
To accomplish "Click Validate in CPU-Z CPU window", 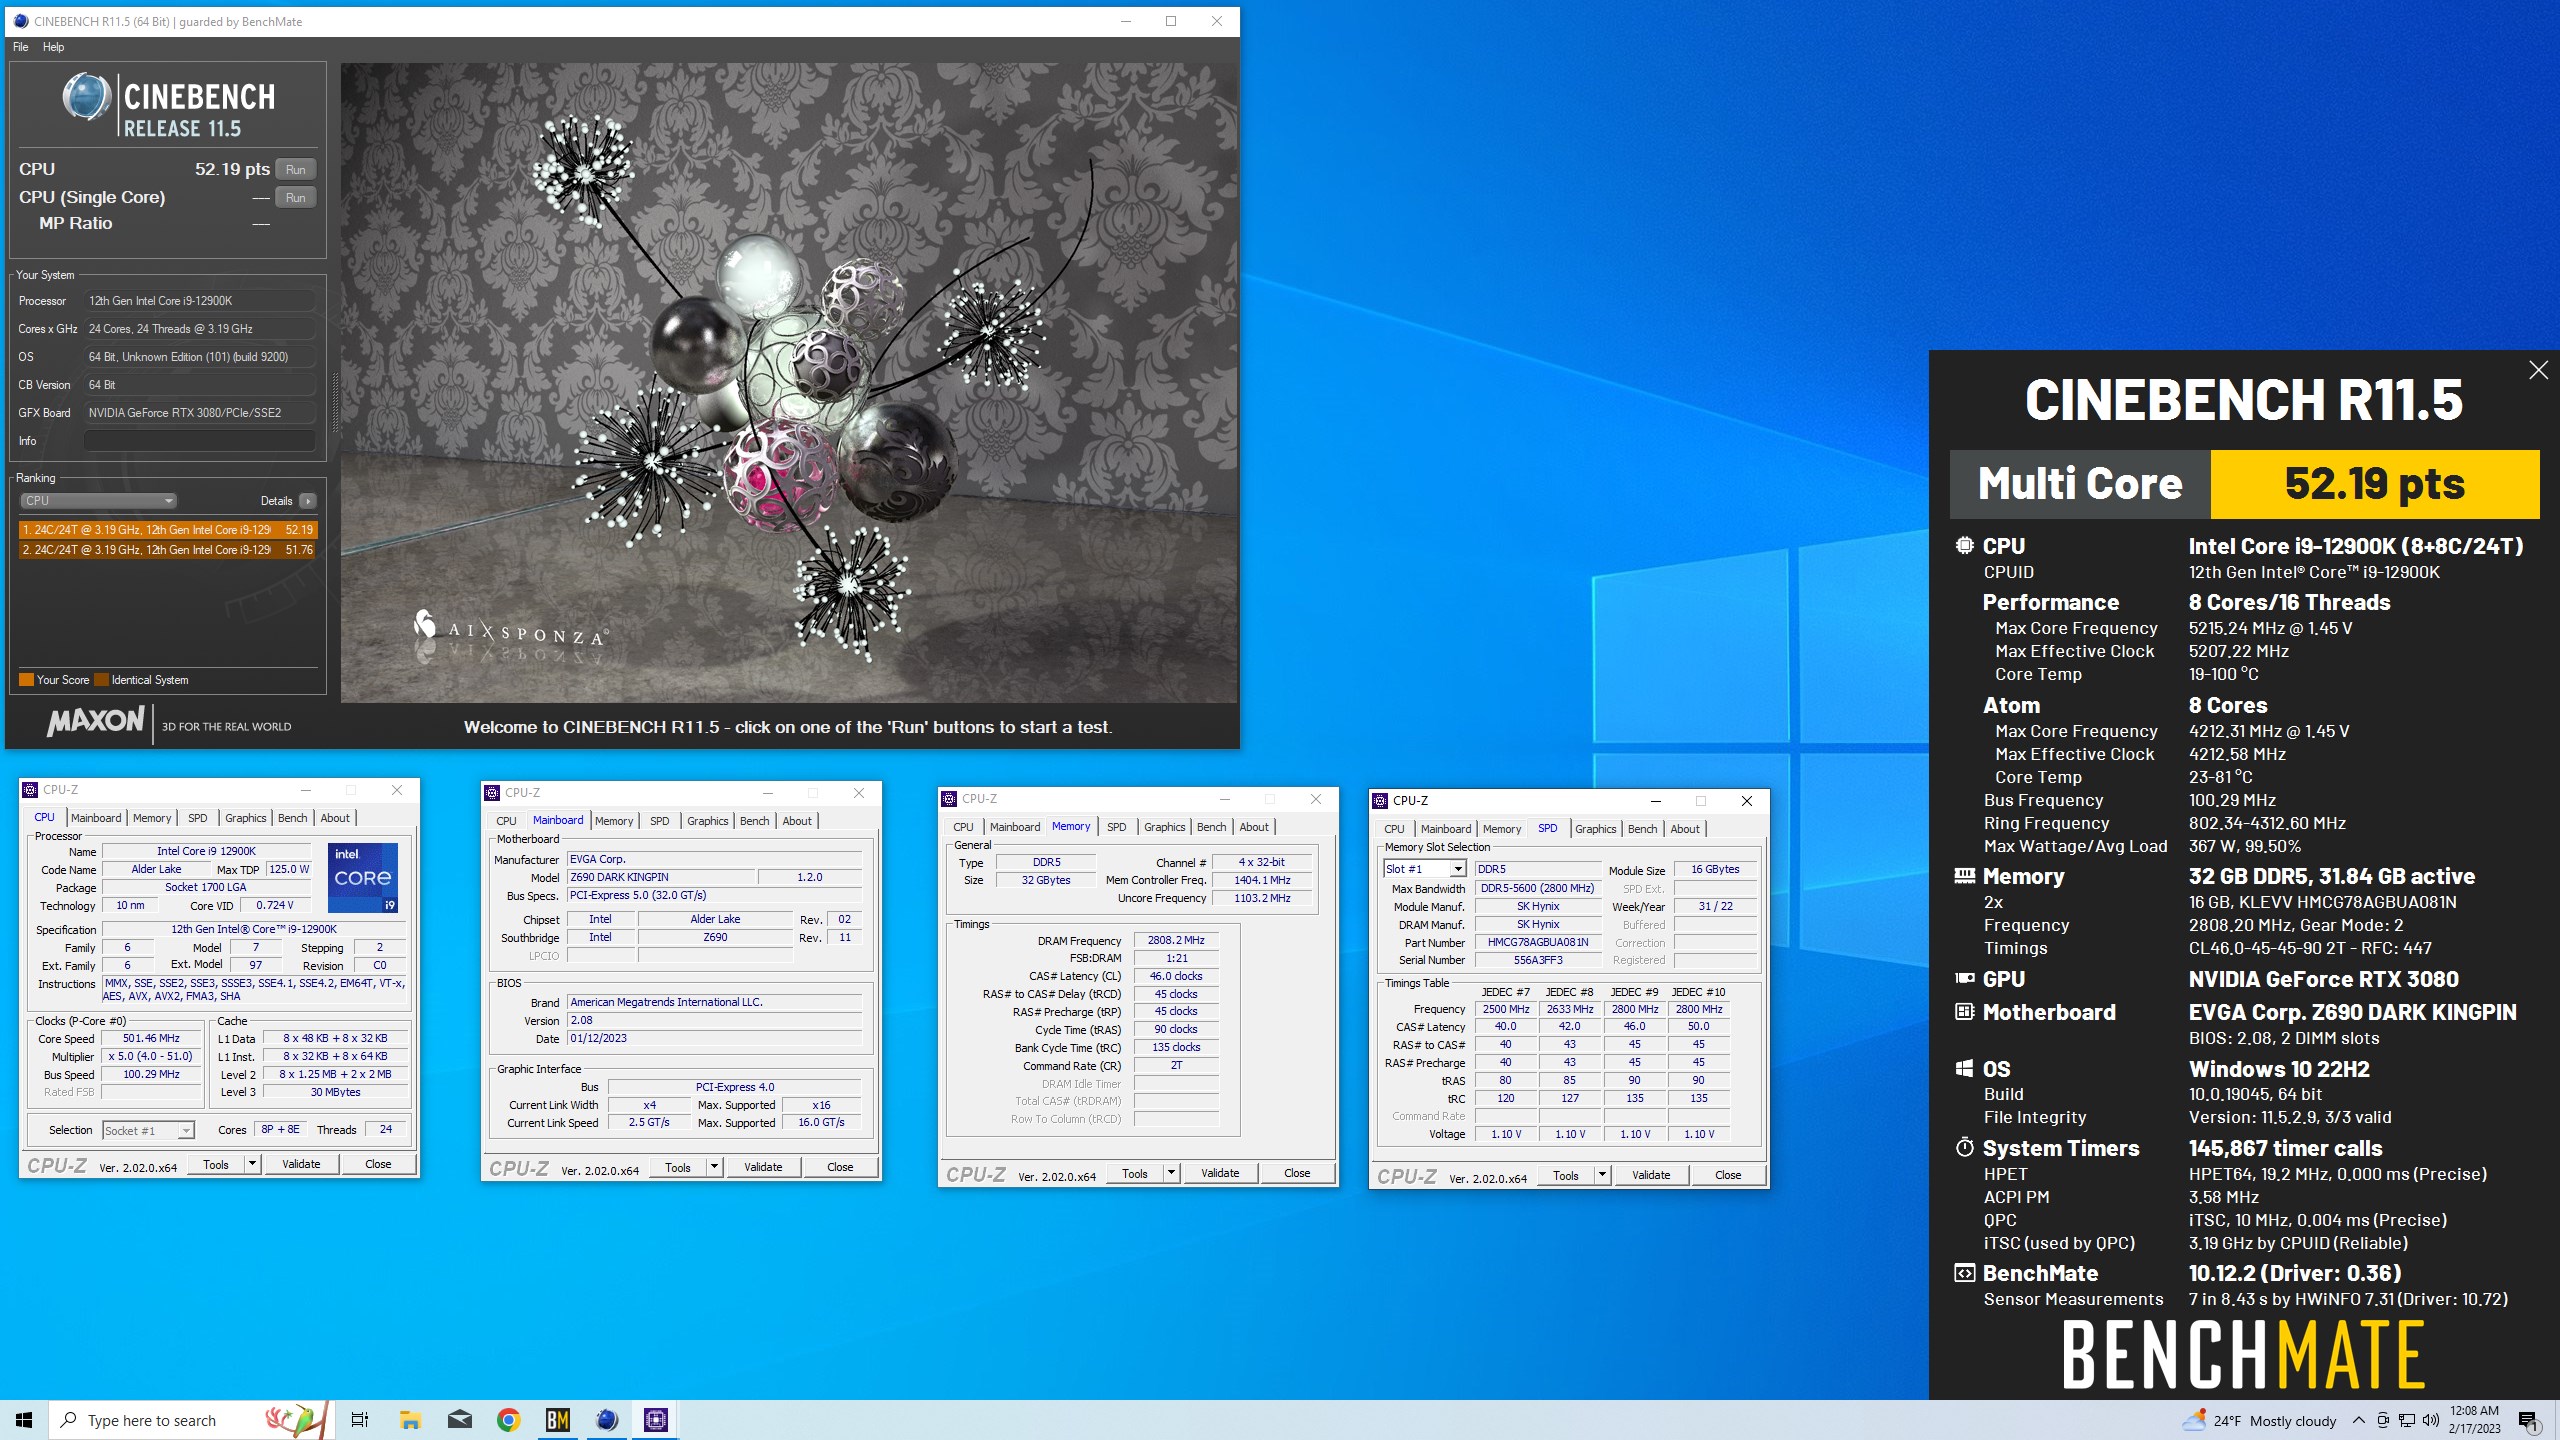I will point(301,1164).
